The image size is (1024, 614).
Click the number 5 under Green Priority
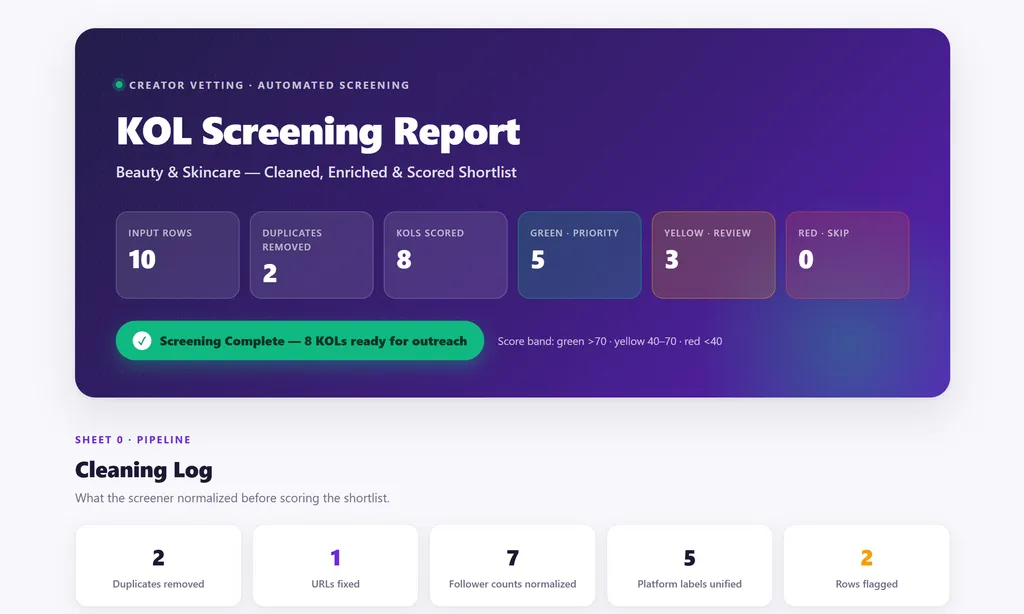(537, 260)
